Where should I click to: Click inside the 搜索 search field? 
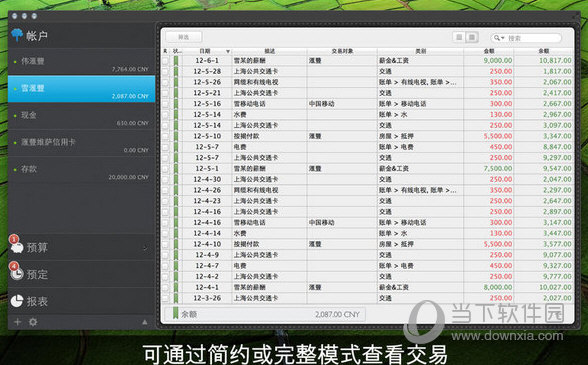526,38
